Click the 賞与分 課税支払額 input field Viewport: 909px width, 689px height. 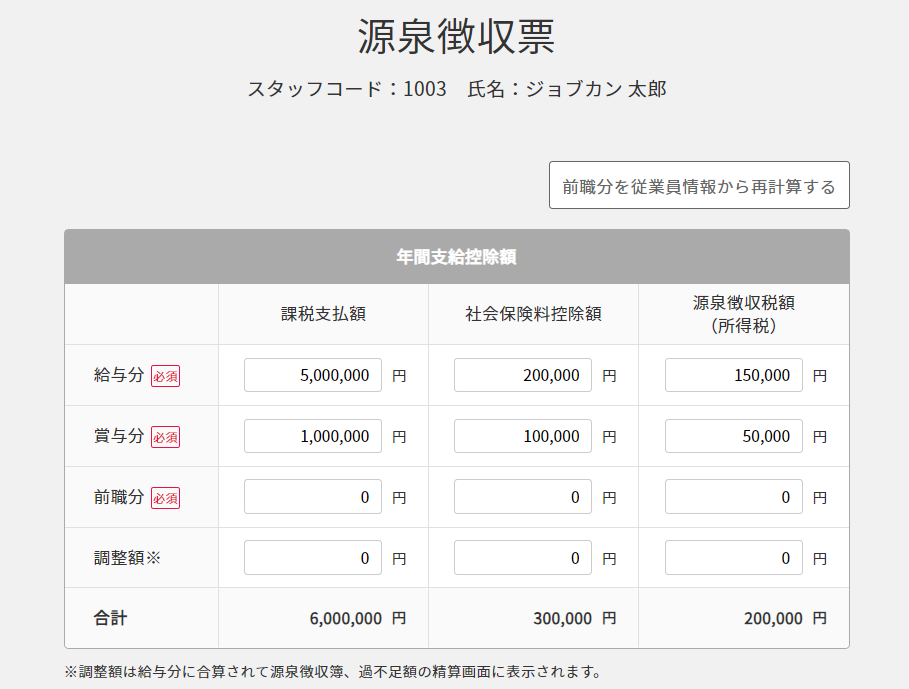point(311,436)
